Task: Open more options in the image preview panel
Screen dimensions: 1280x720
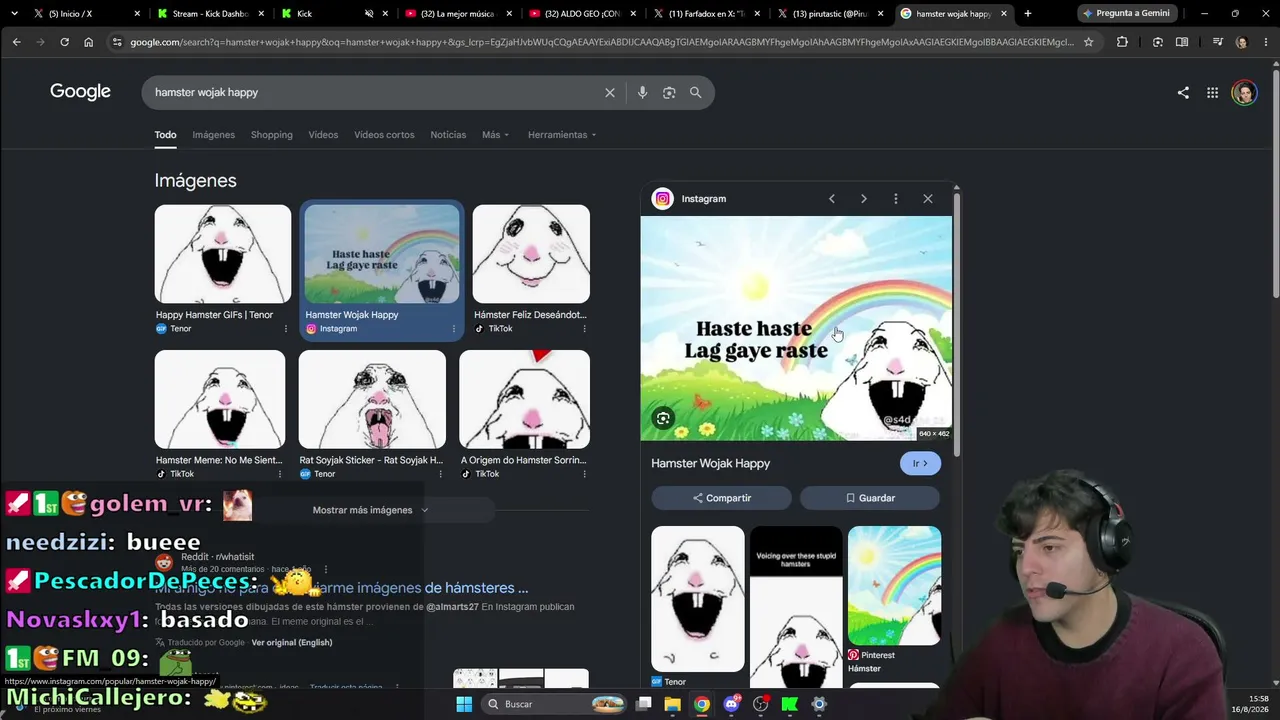Action: [x=896, y=199]
